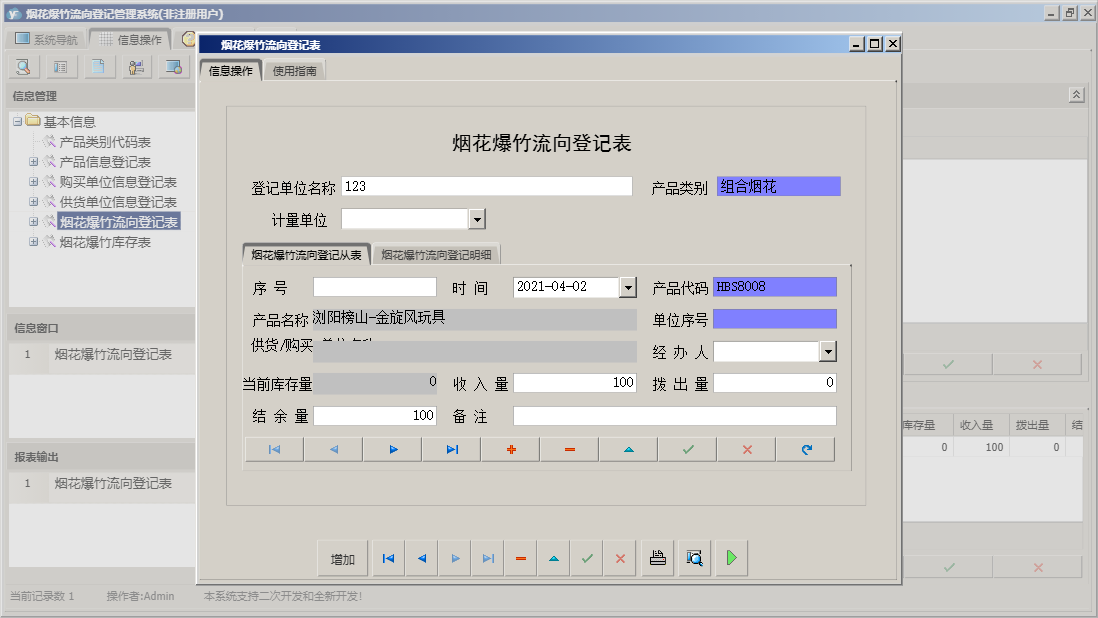Go to previous record in bottom toolbar
1098x618 pixels.
click(x=422, y=559)
